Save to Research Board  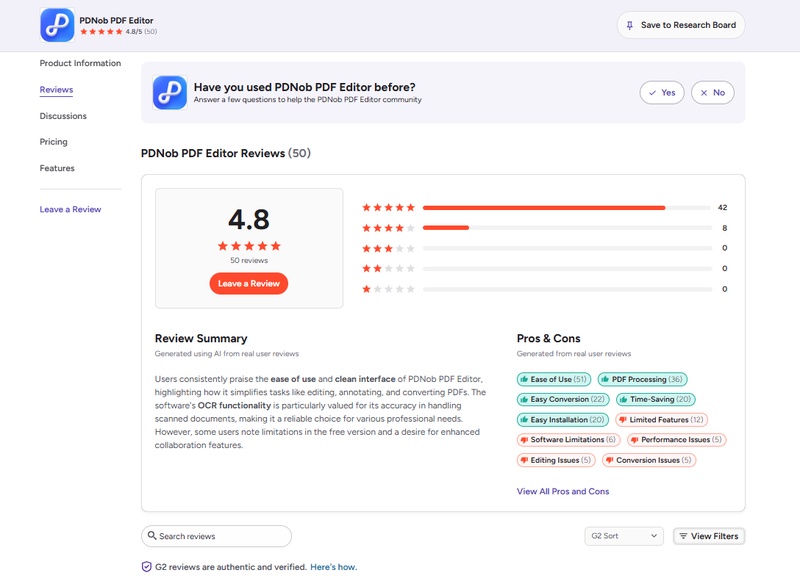681,25
